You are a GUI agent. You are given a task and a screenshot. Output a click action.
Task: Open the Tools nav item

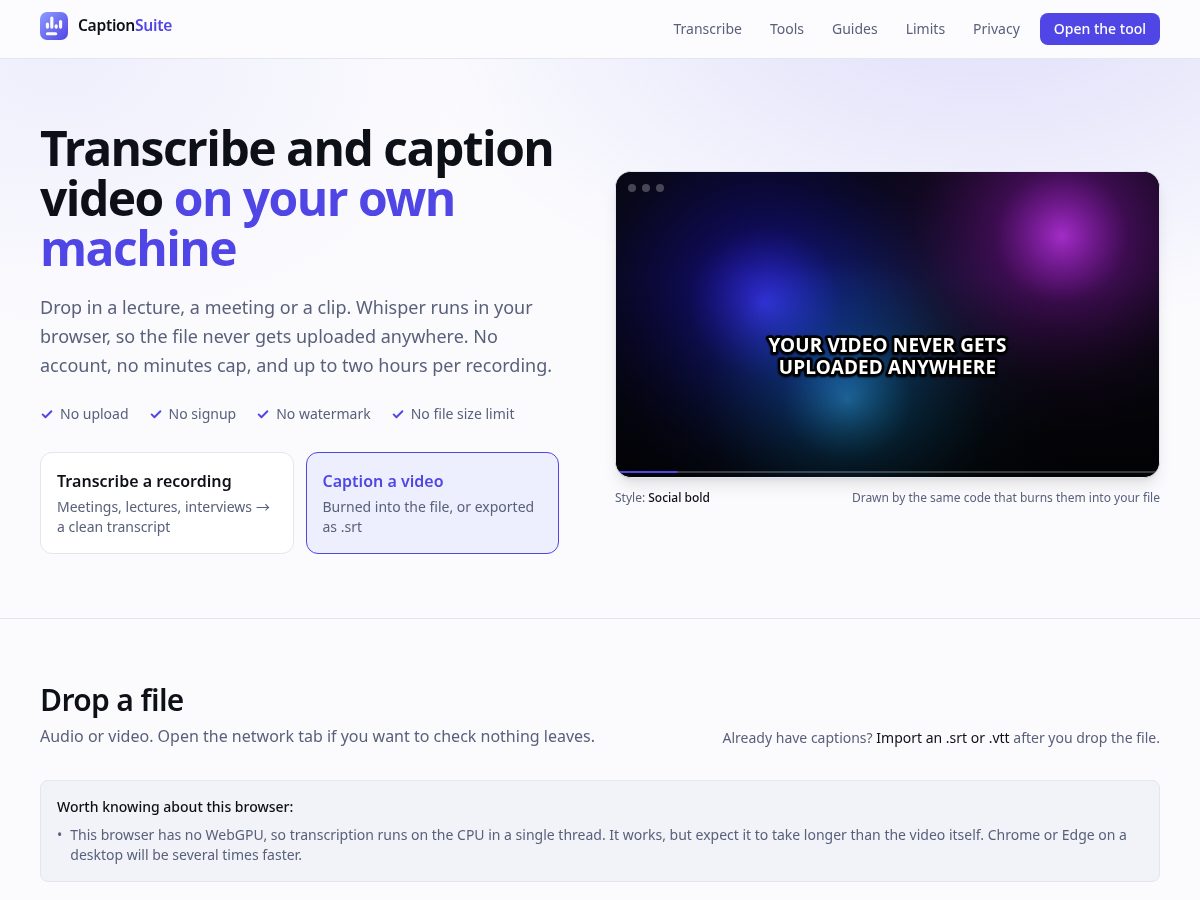coord(787,29)
